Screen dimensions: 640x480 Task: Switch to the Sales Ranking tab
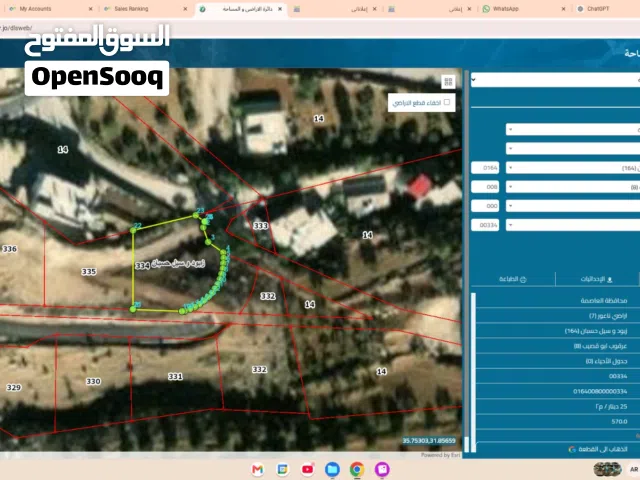tap(131, 9)
